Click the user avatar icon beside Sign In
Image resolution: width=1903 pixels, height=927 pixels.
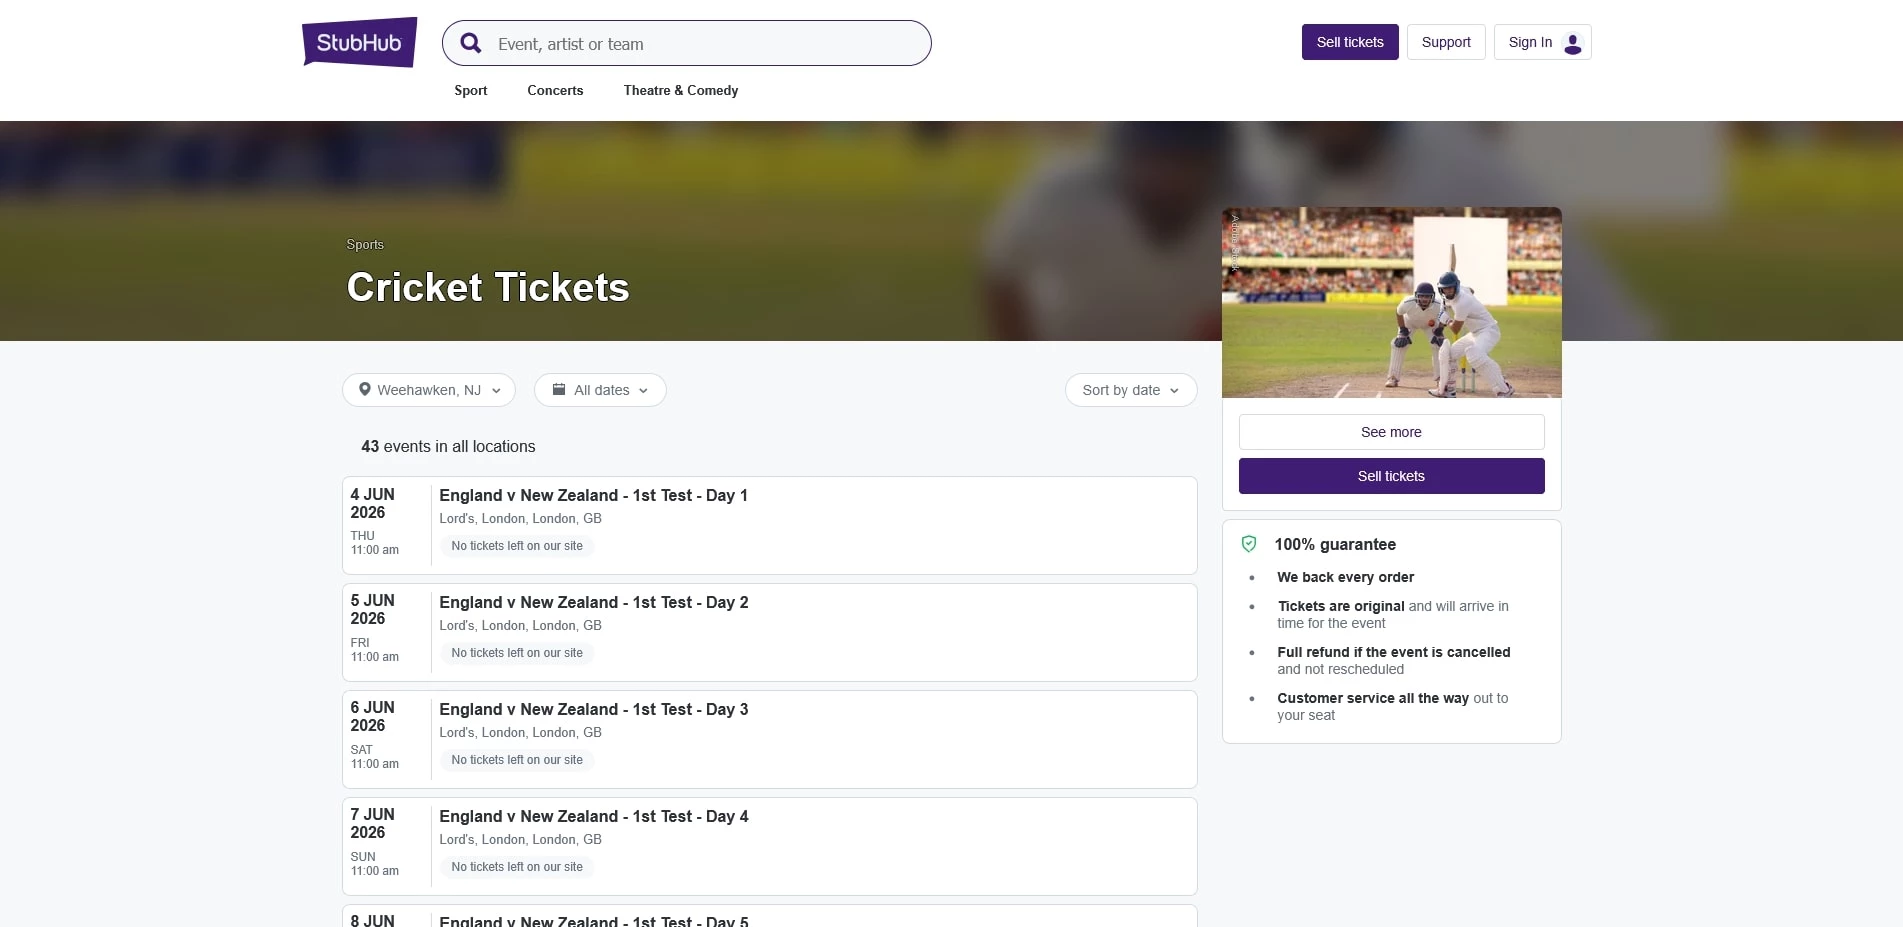(x=1572, y=42)
